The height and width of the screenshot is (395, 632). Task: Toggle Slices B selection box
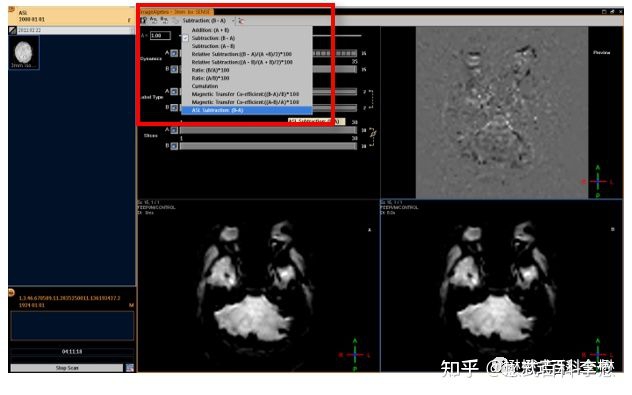tap(174, 146)
